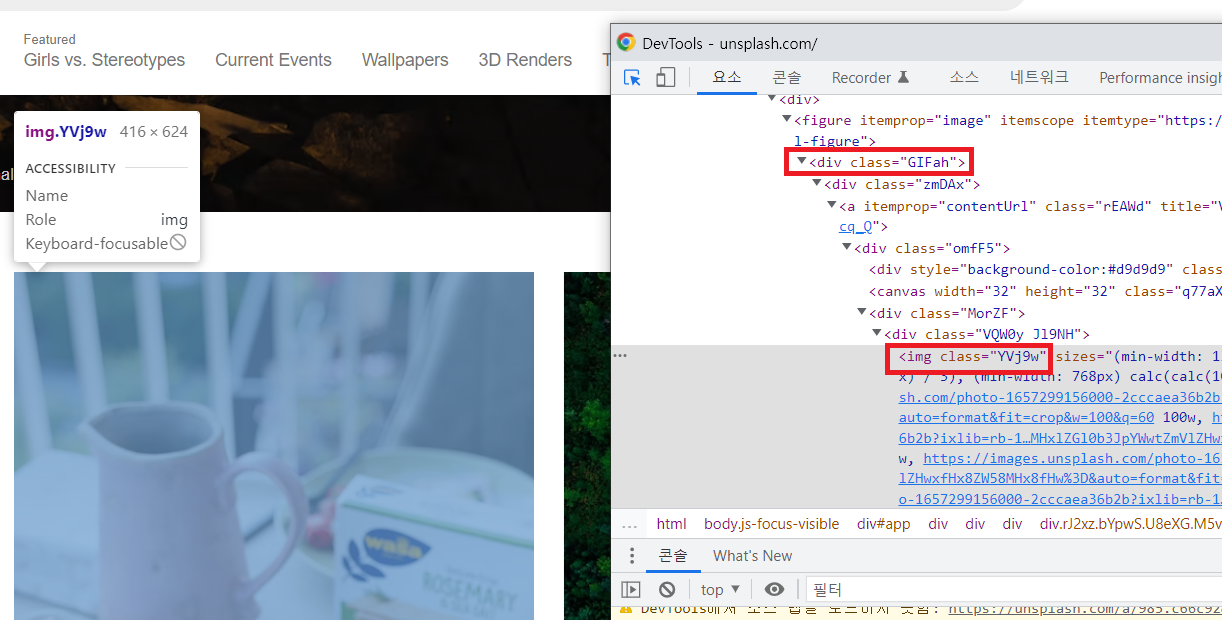Click the Role img row in the tooltip
Image resolution: width=1222 pixels, height=620 pixels.
coord(107,219)
